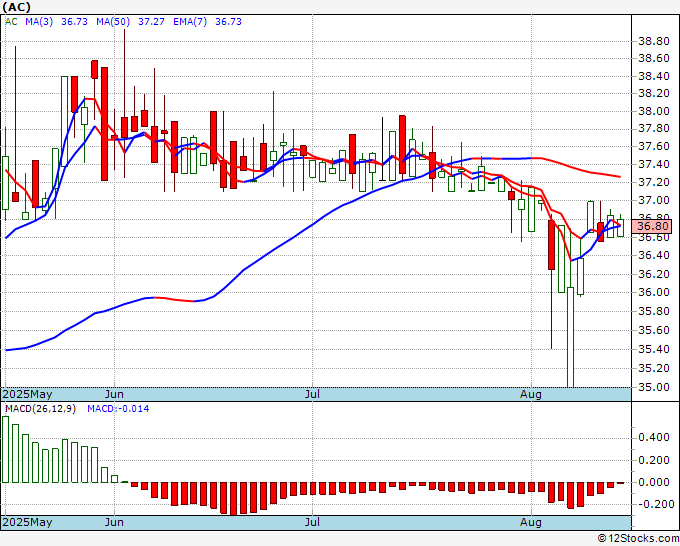Click the MA(3) value 36.73
Viewport: 680px width, 546px height.
click(75, 22)
